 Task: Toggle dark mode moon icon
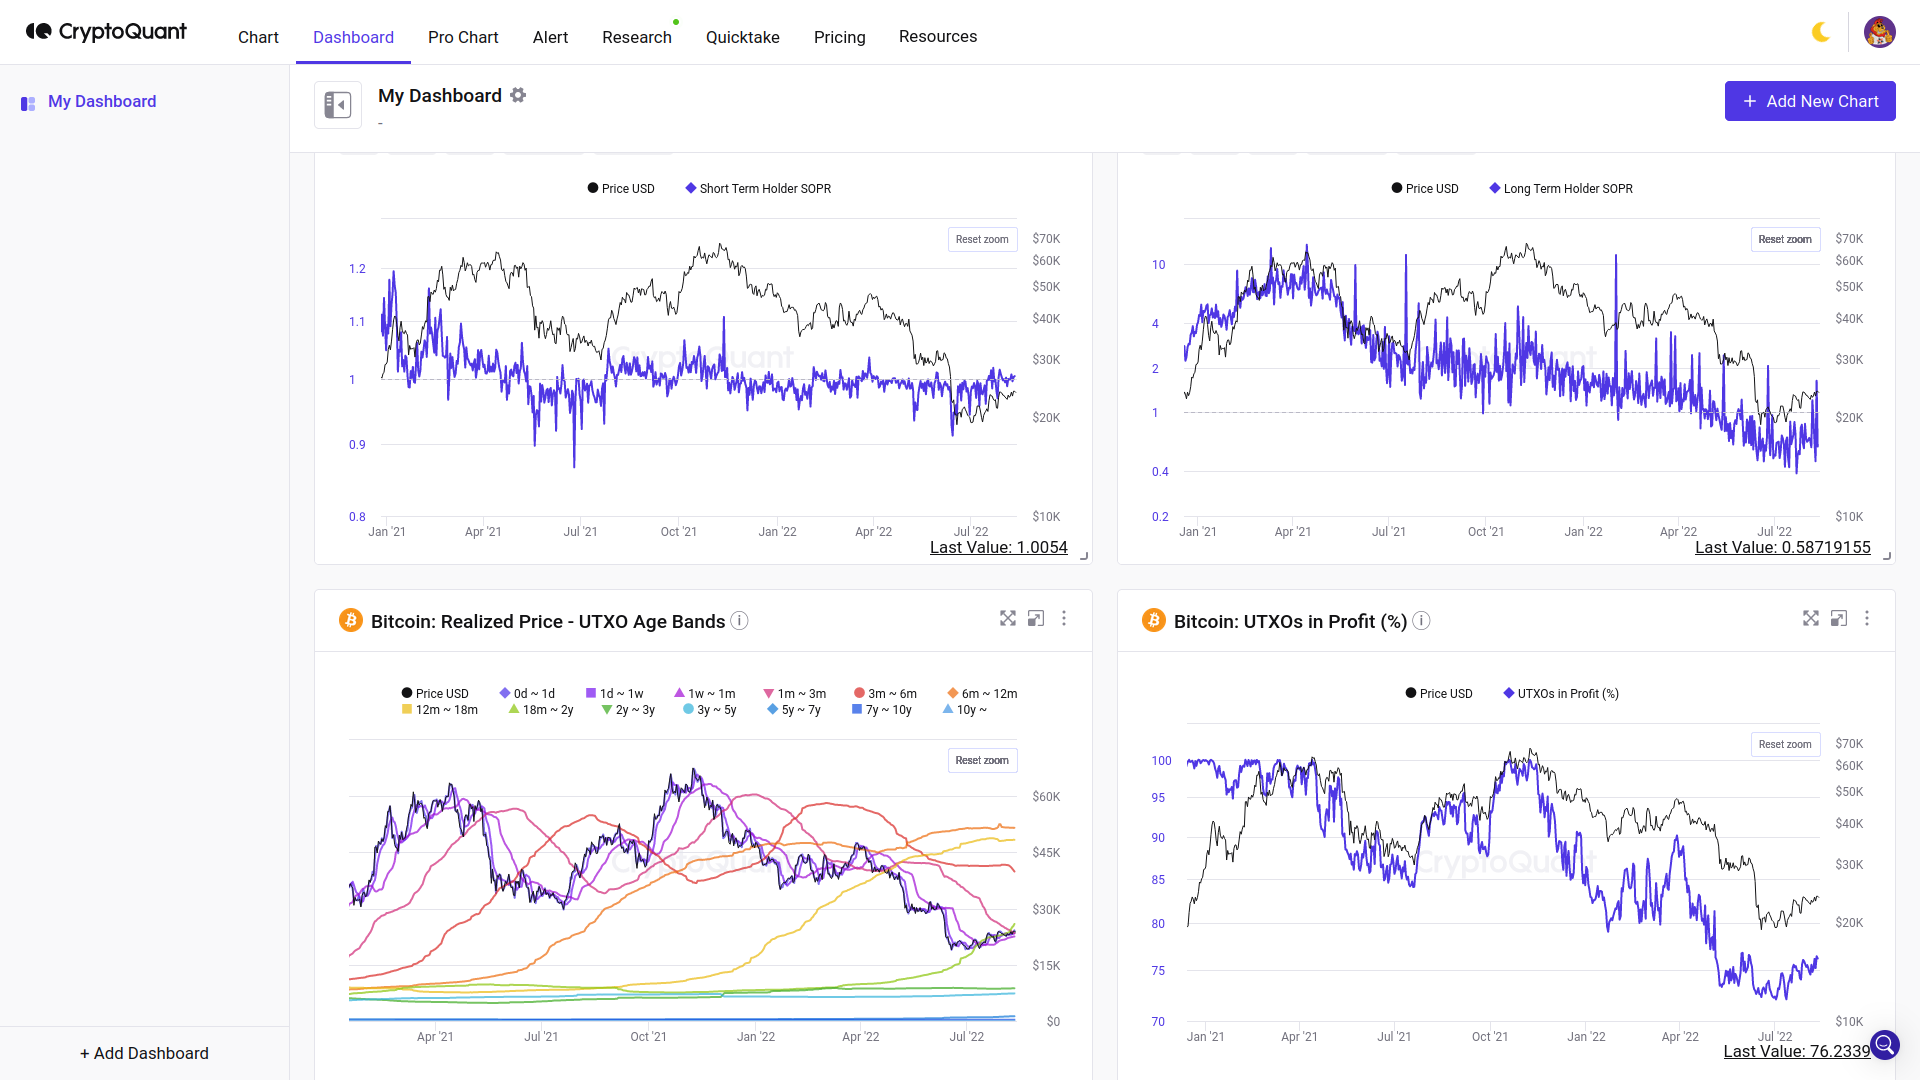pos(1821,32)
